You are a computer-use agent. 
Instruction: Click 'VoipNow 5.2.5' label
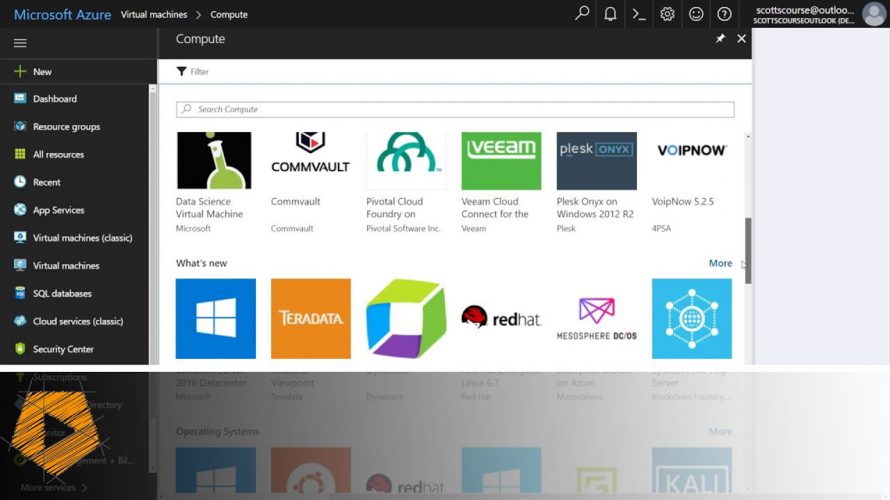tap(683, 201)
